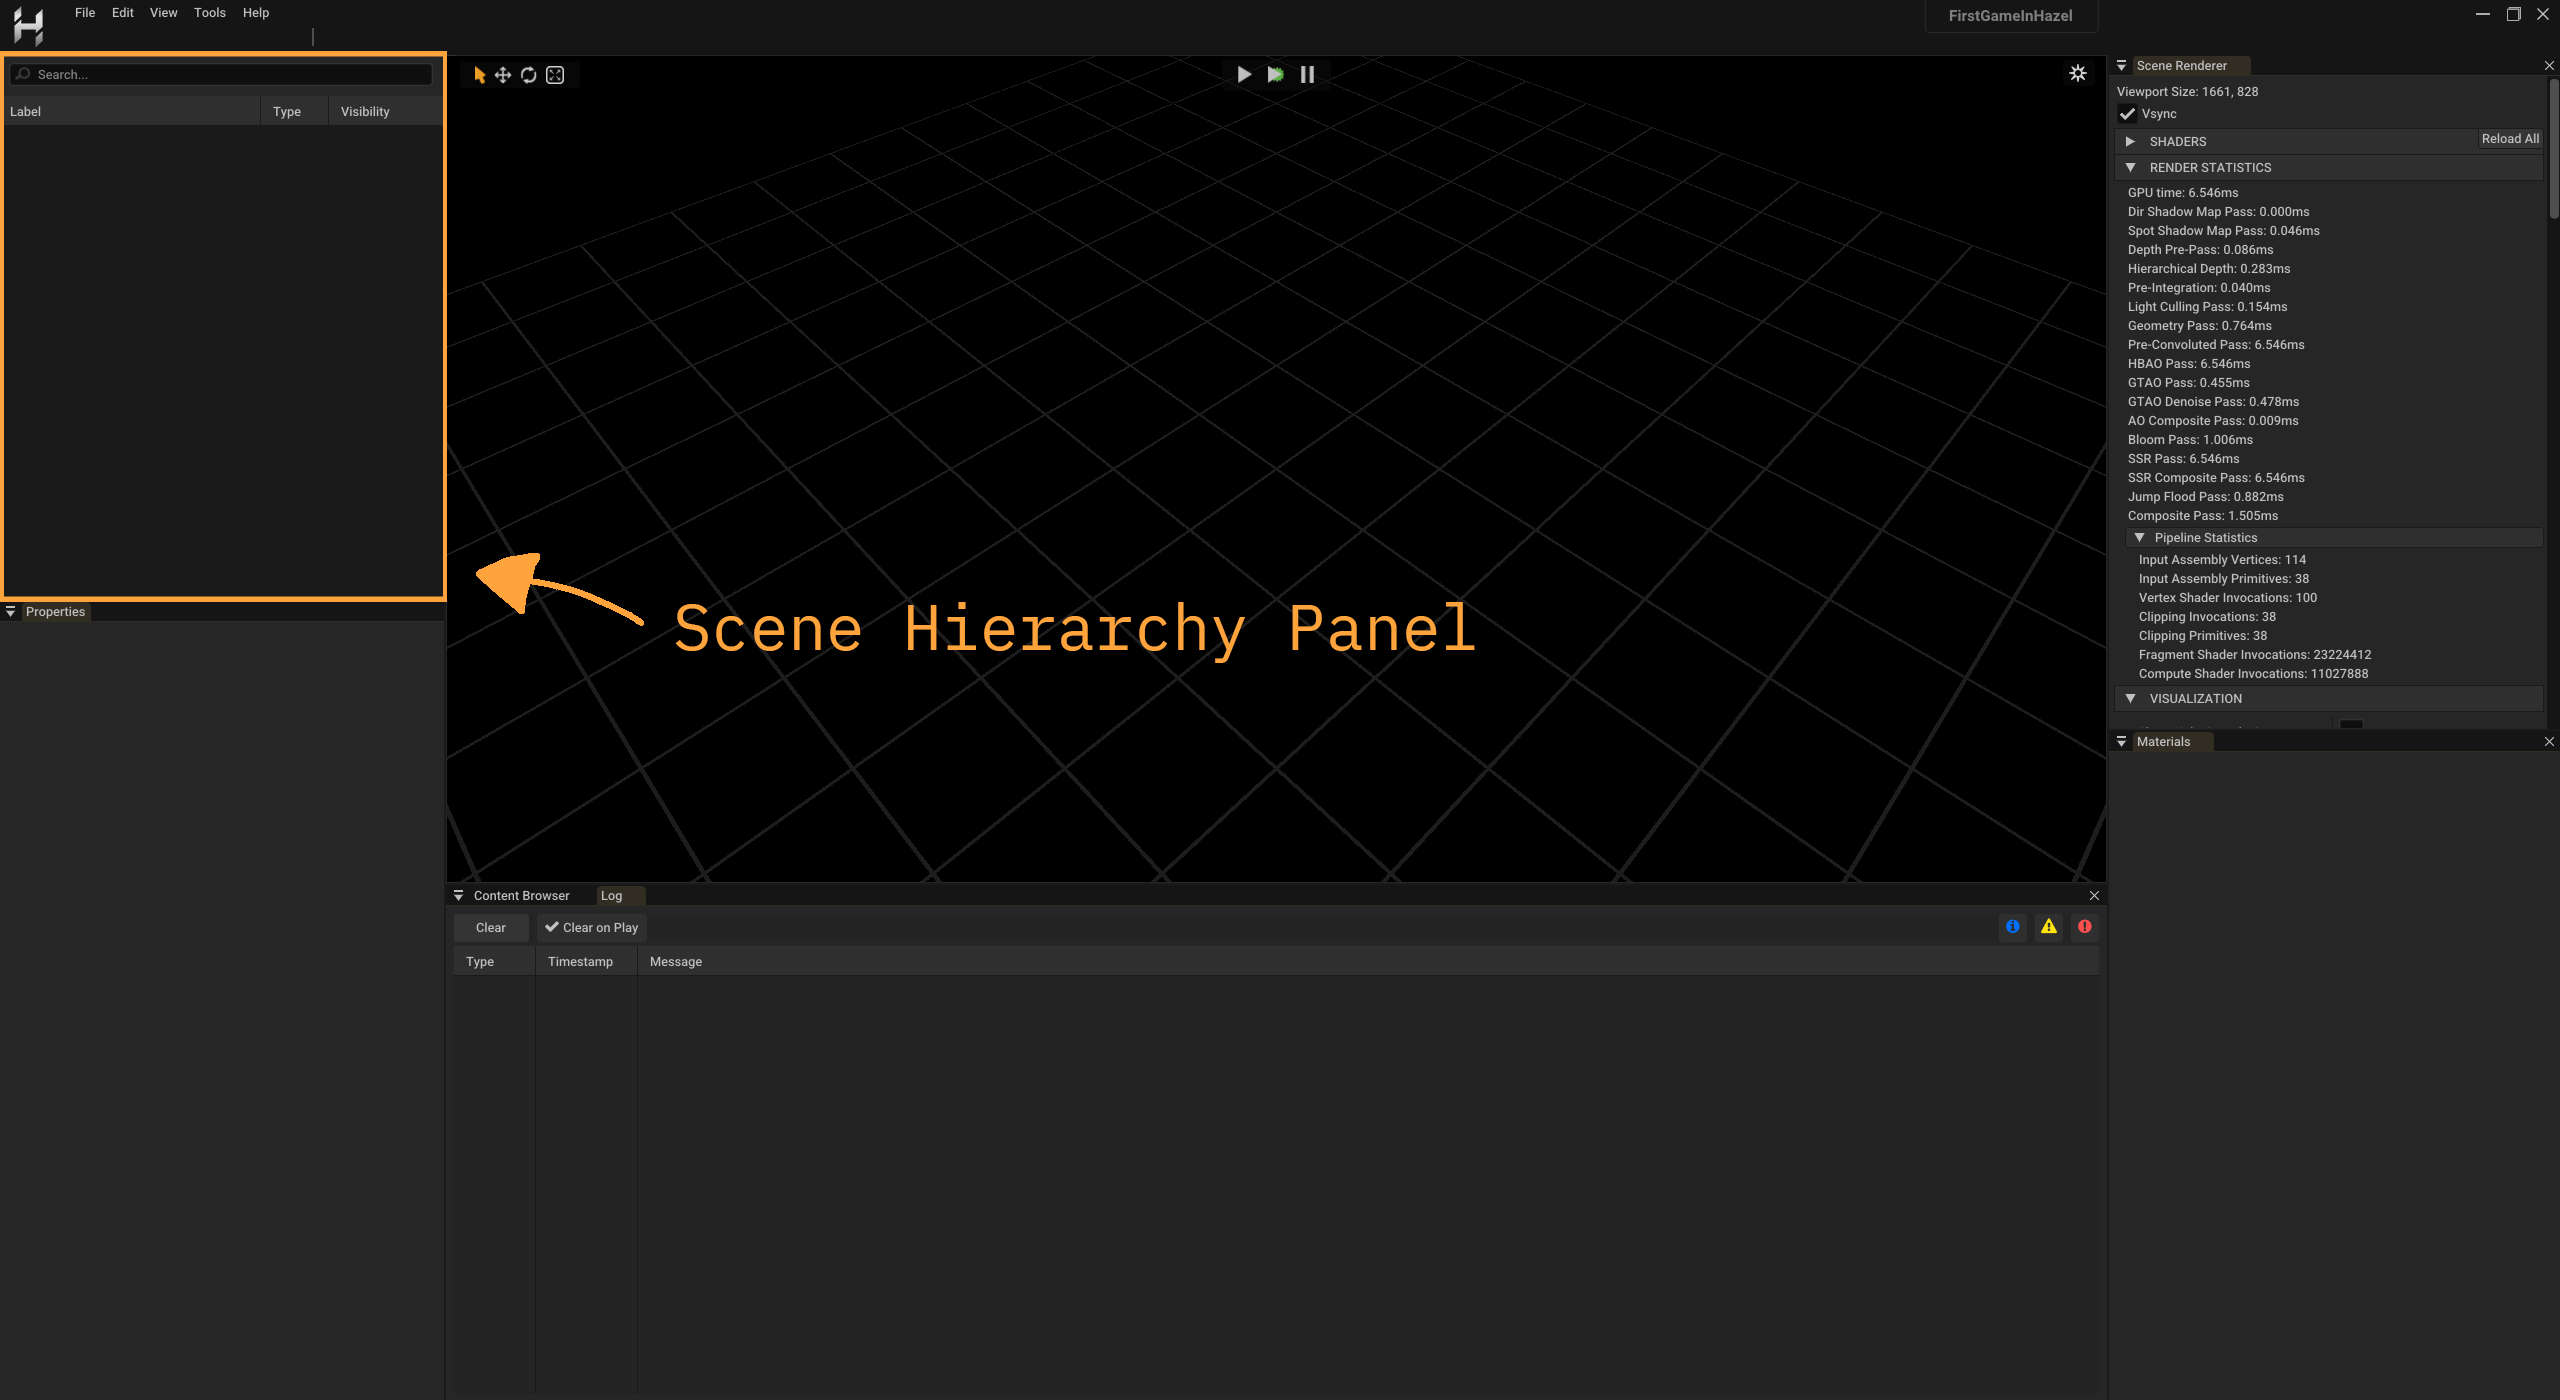Expand the SHADERS section

[x=2131, y=141]
